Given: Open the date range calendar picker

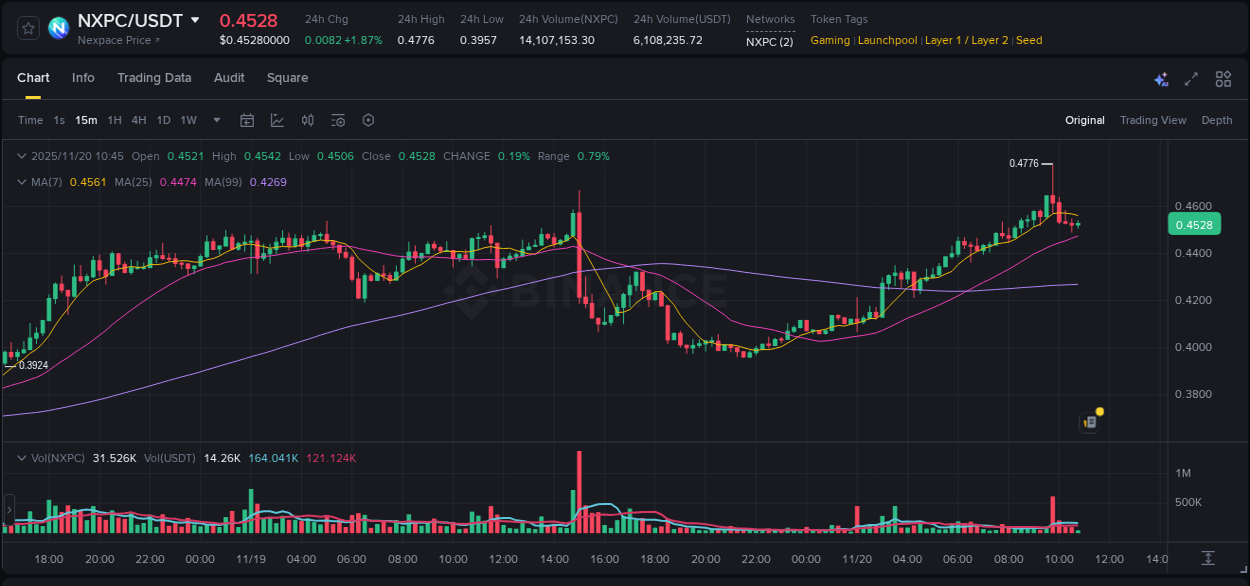Looking at the screenshot, I should 247,120.
